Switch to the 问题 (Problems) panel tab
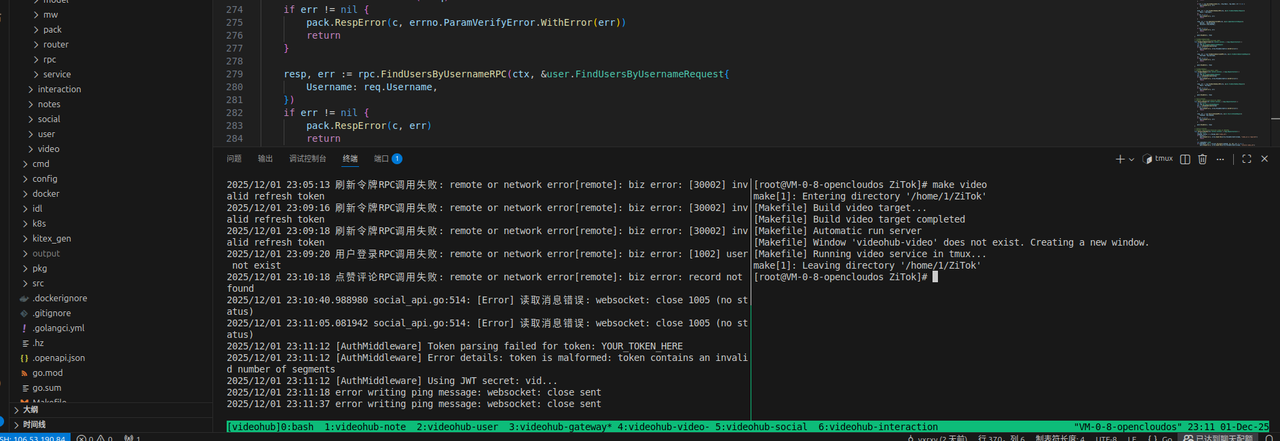 (x=234, y=159)
